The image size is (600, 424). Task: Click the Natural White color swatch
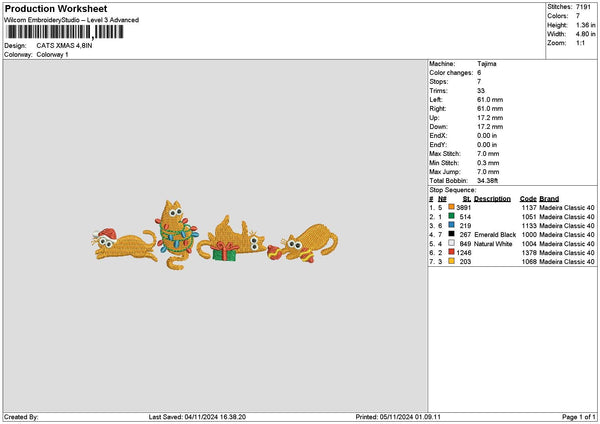click(x=452, y=243)
